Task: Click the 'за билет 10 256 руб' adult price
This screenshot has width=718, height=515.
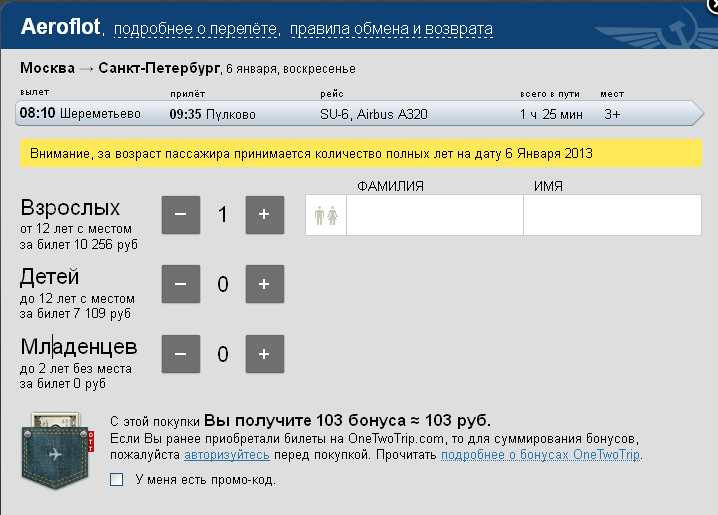Action: (x=79, y=245)
